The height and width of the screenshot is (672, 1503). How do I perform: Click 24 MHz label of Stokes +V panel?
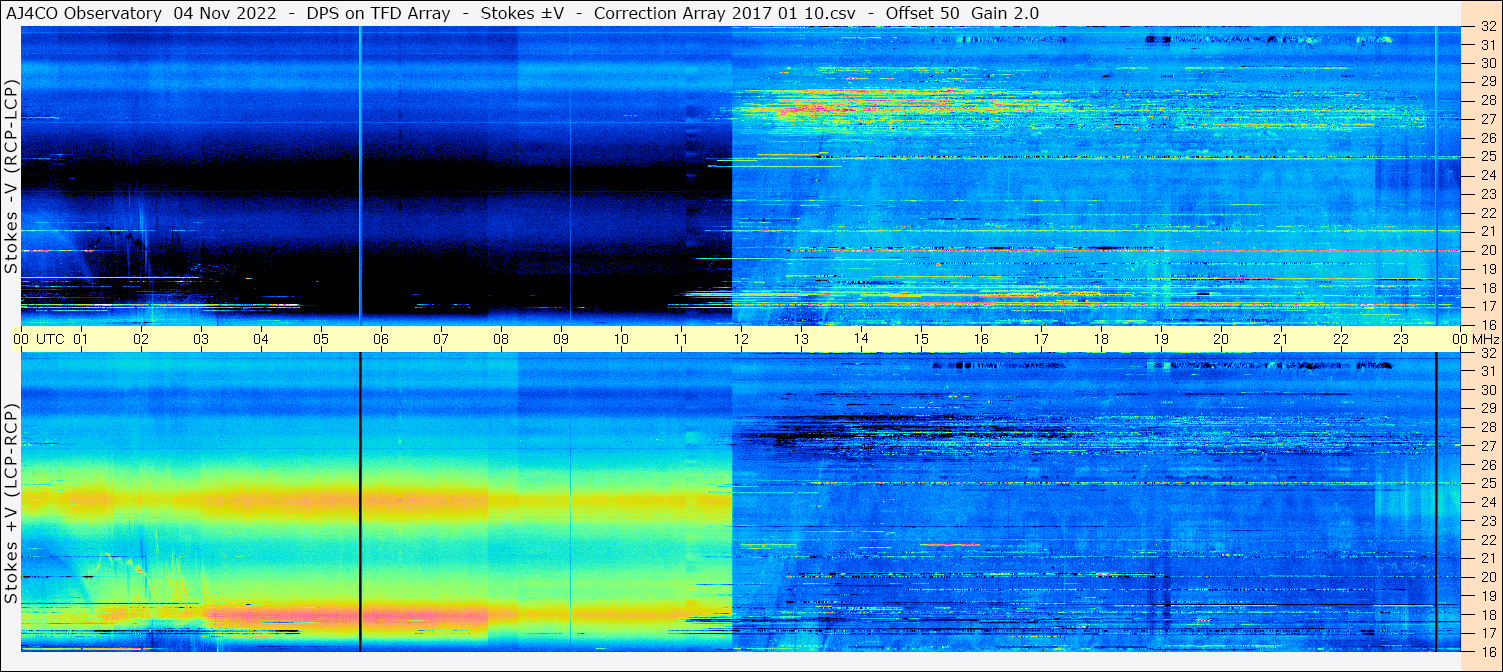[x=1488, y=502]
